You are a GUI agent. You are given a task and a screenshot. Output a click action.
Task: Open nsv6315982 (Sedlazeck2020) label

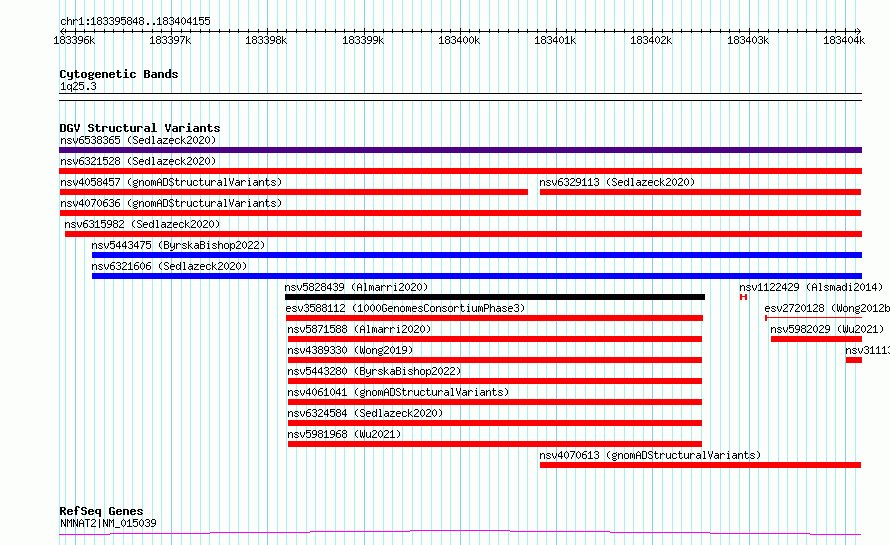tap(142, 224)
